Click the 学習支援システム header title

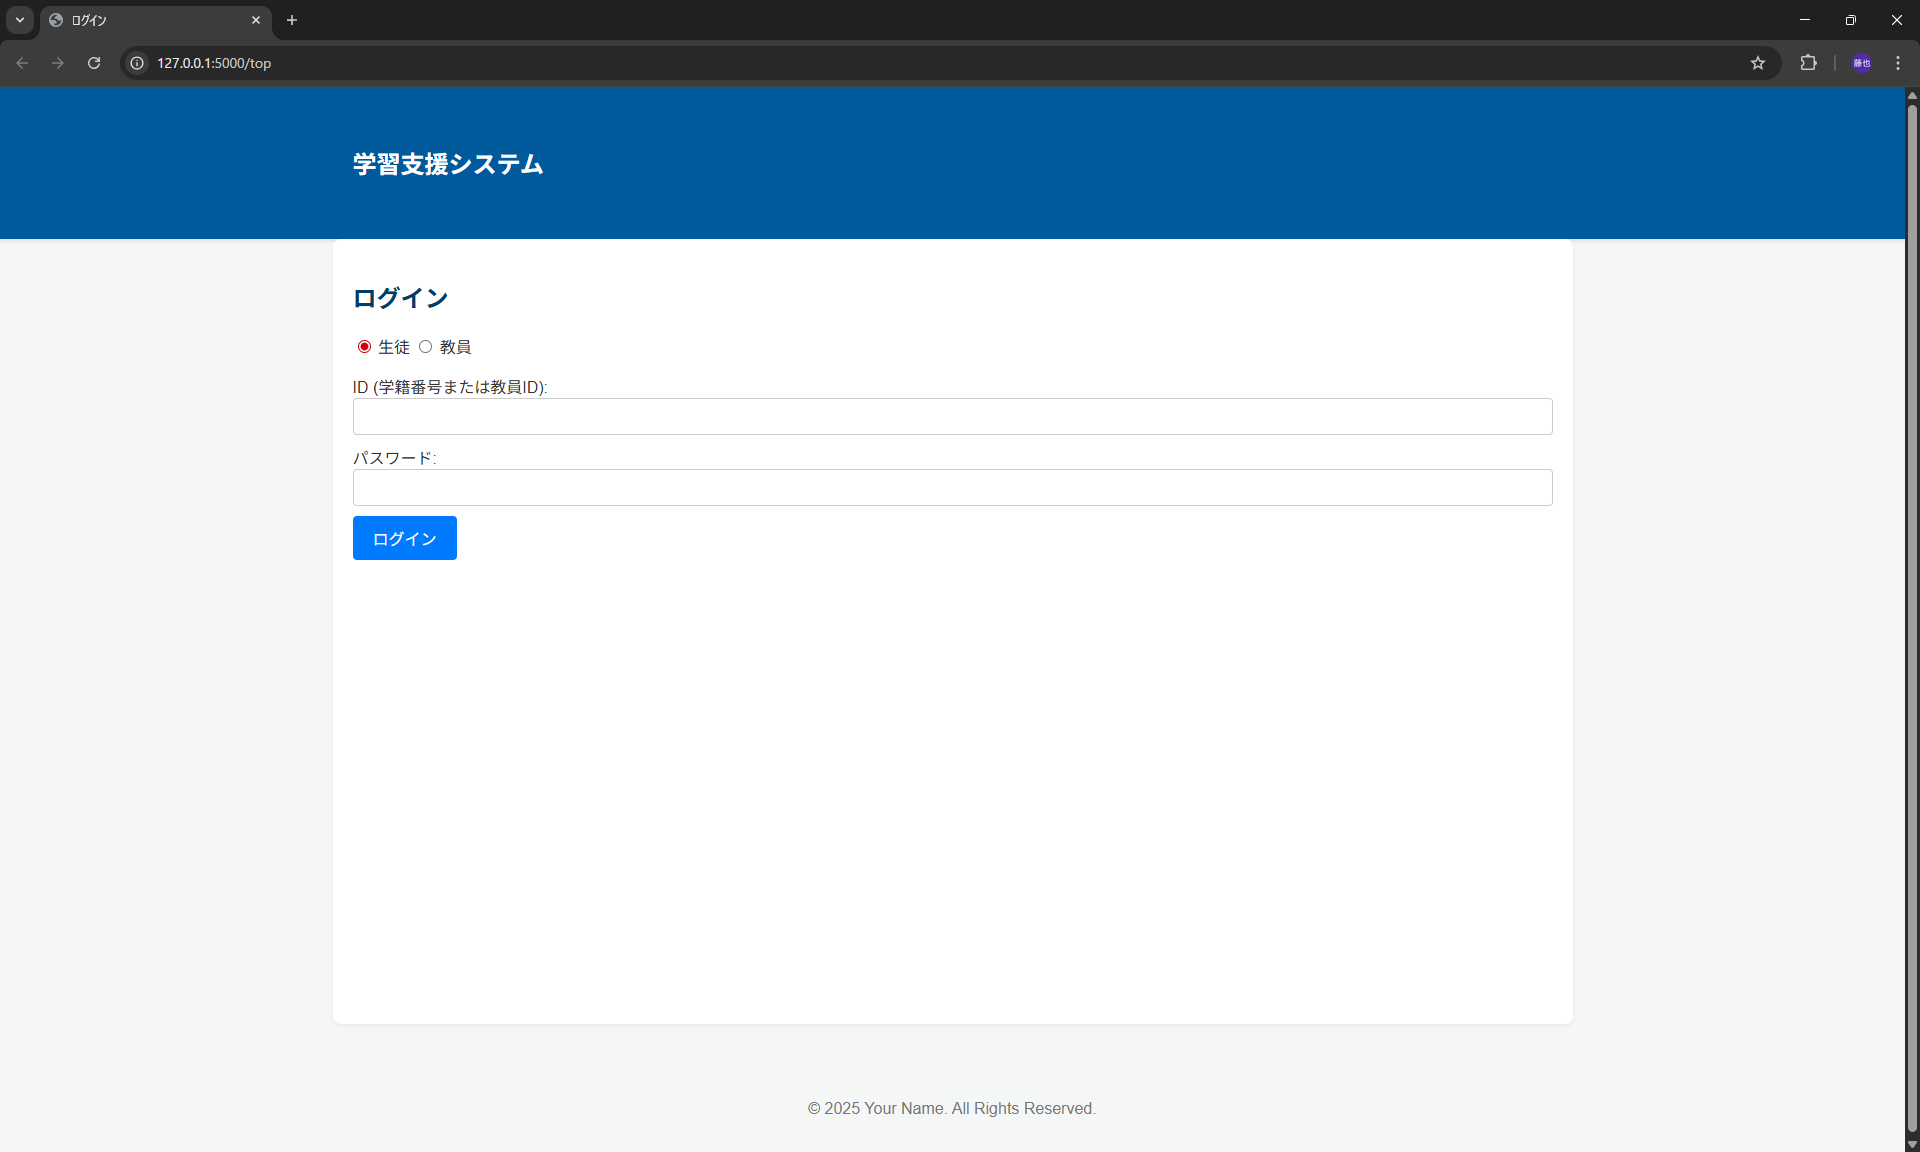tap(448, 164)
